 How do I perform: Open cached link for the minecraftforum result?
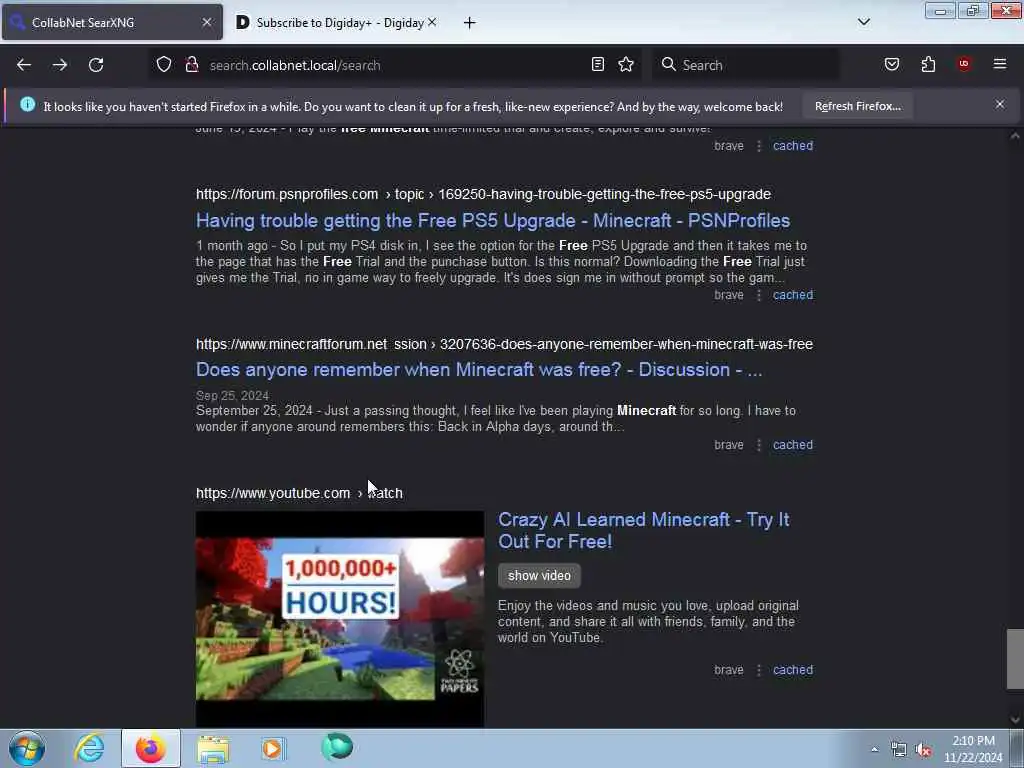click(793, 445)
